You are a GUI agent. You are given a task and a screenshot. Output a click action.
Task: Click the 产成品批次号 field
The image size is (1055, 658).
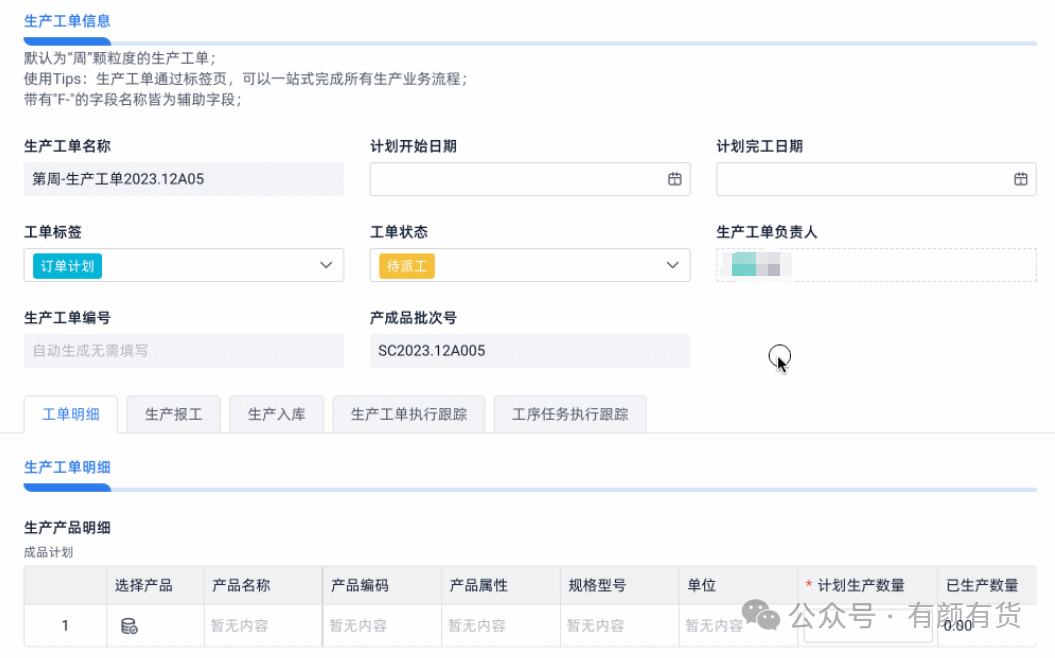[x=529, y=351]
